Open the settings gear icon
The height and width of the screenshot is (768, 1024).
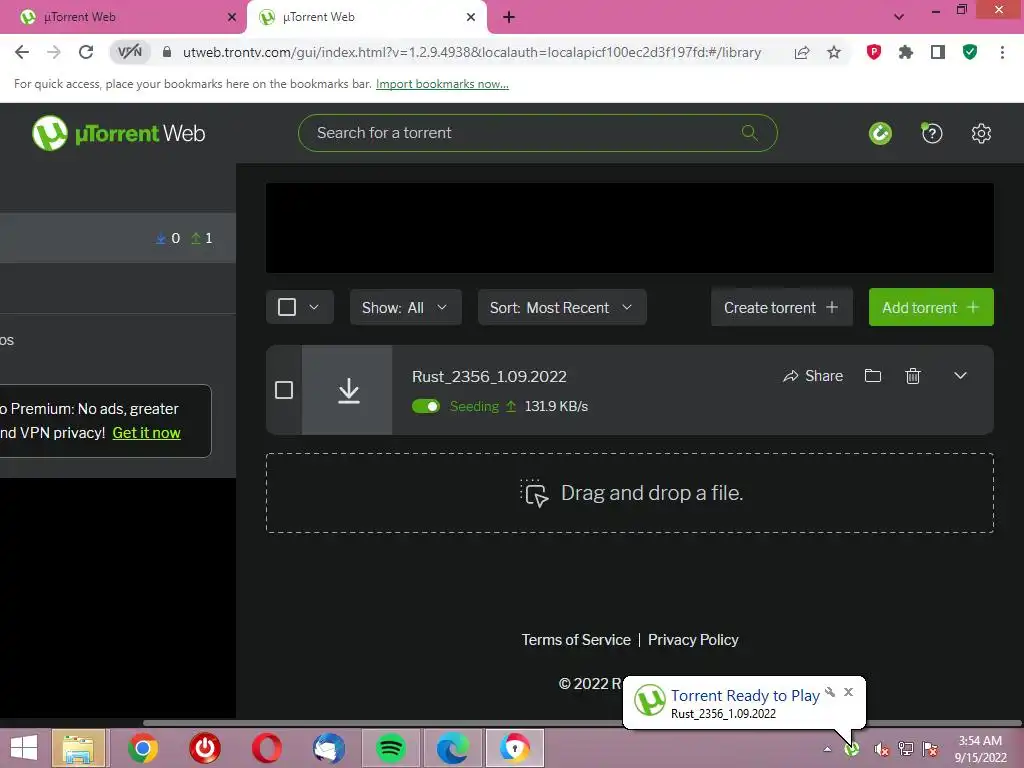(981, 133)
